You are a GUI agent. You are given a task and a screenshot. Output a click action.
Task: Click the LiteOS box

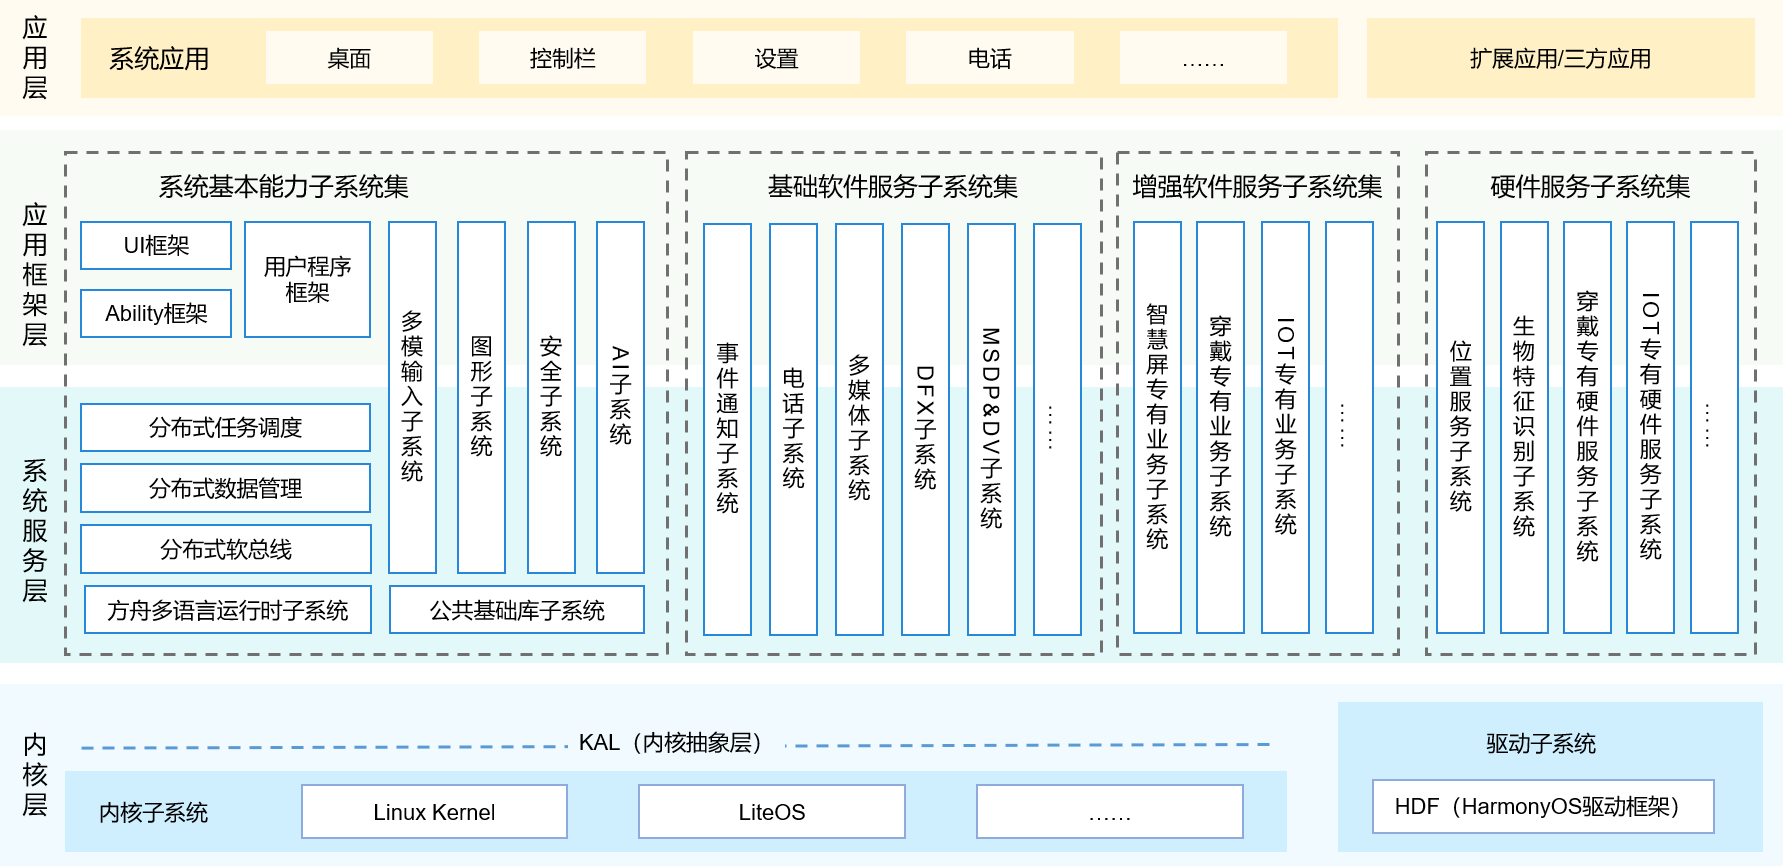(772, 811)
